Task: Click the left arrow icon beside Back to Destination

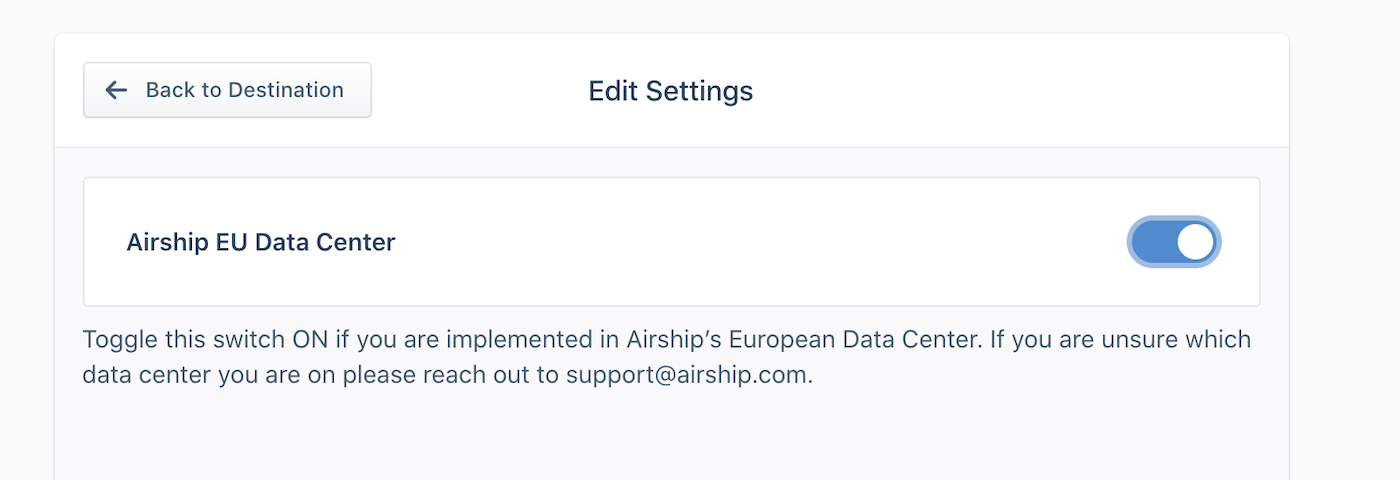Action: click(x=117, y=90)
